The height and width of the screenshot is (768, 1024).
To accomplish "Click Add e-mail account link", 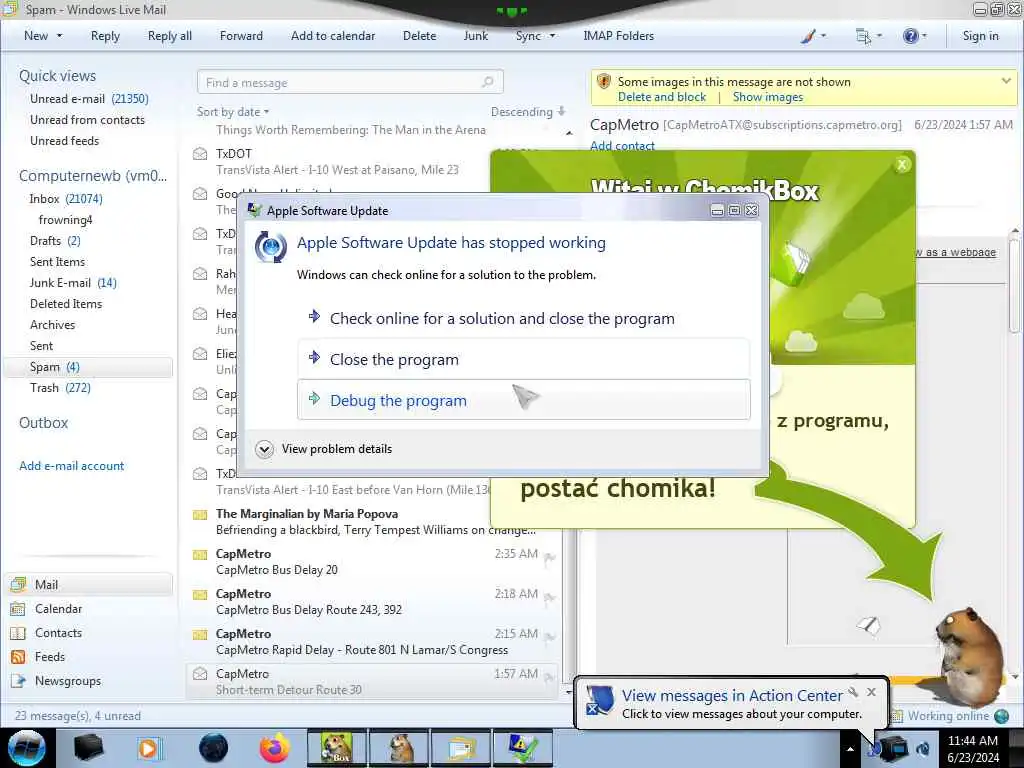I will point(71,466).
